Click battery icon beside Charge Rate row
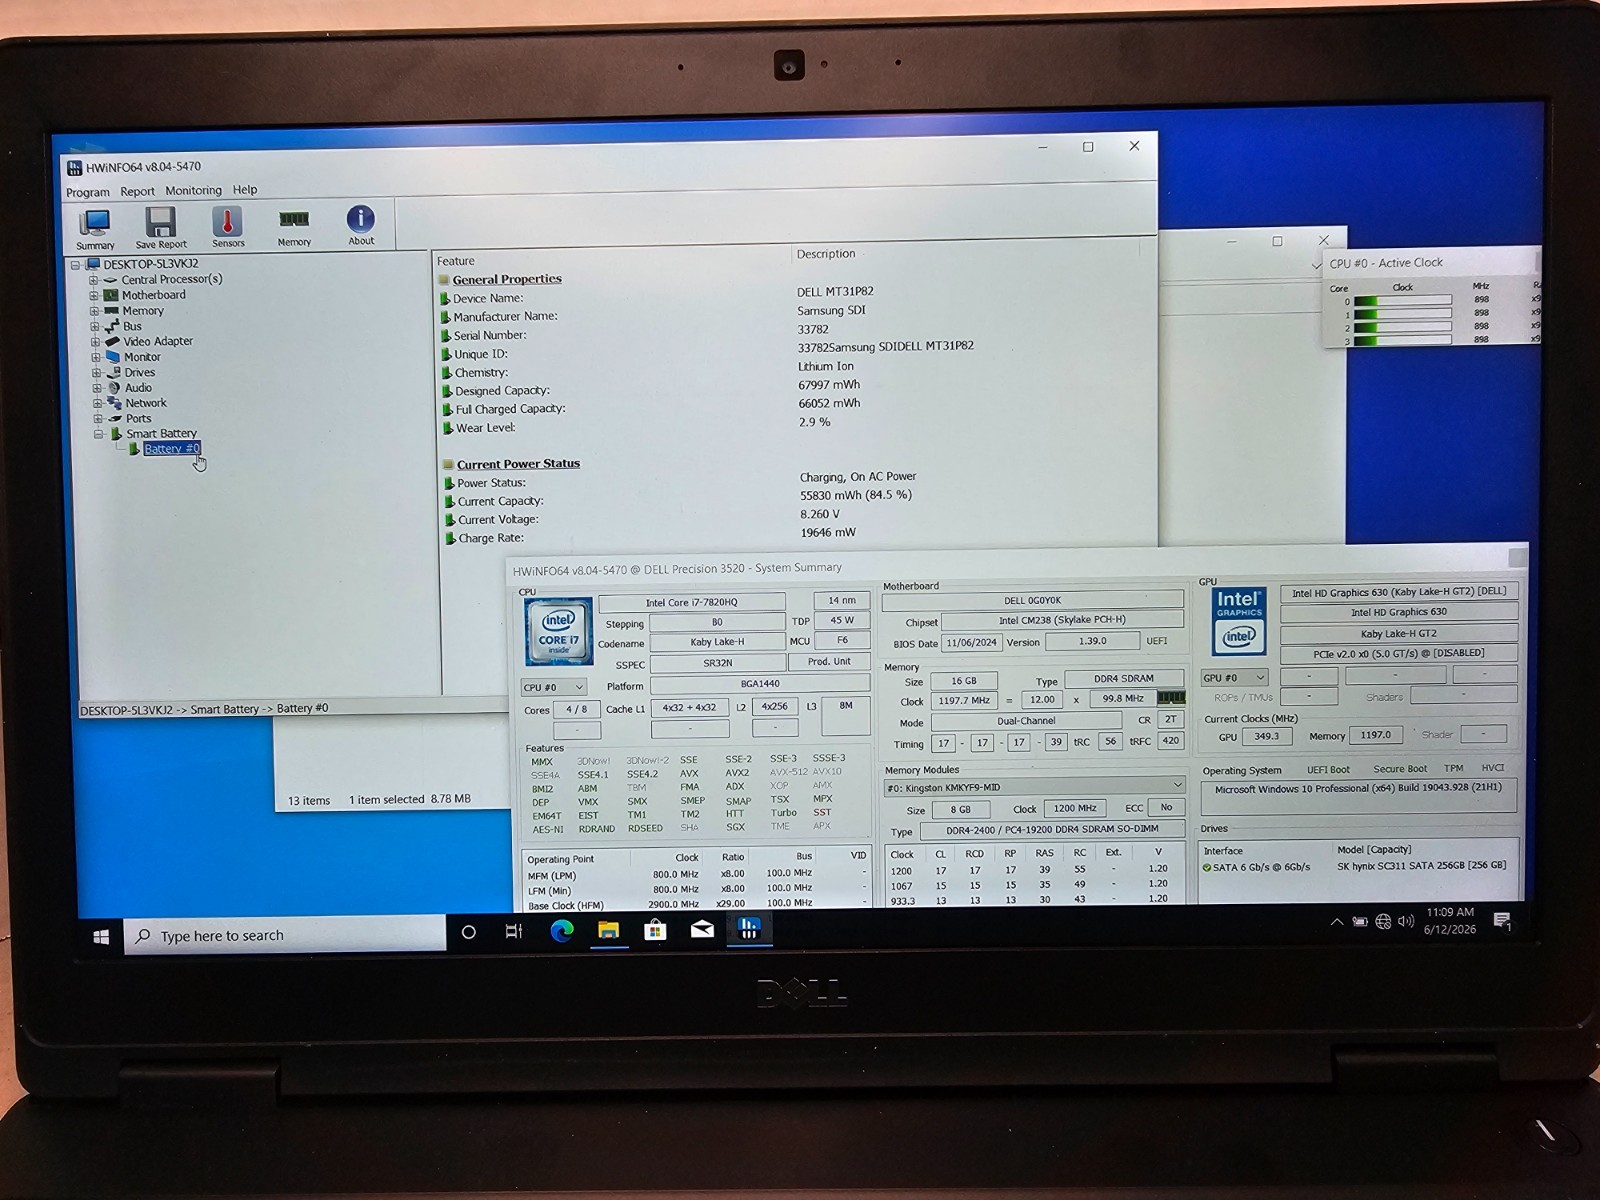Screen dimensions: 1600x1200 450,538
